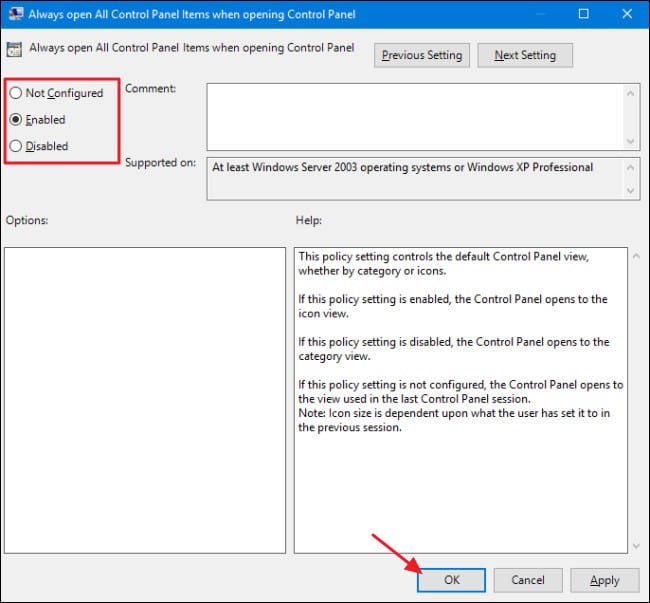This screenshot has height=603, width=650.
Task: Click the Cancel button
Action: tap(528, 580)
